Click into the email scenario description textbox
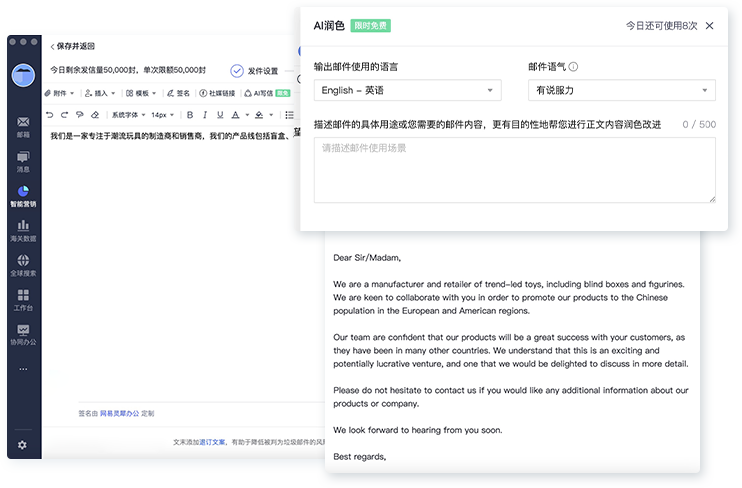This screenshot has width=742, height=488. pyautogui.click(x=514, y=170)
